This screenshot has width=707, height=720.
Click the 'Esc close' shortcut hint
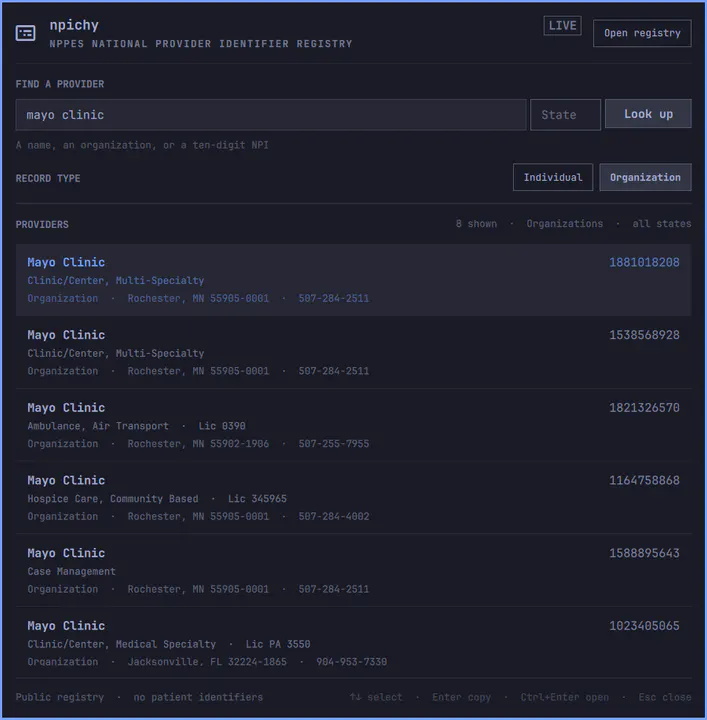click(665, 697)
